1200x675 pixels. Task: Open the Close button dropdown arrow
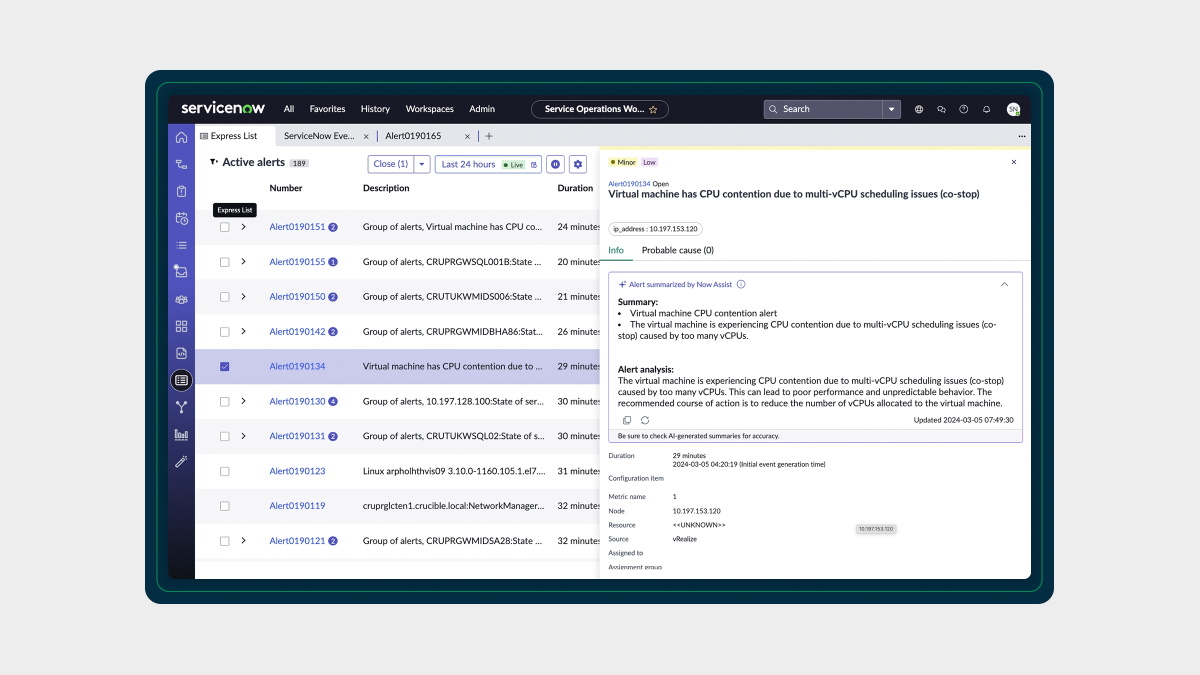422,164
